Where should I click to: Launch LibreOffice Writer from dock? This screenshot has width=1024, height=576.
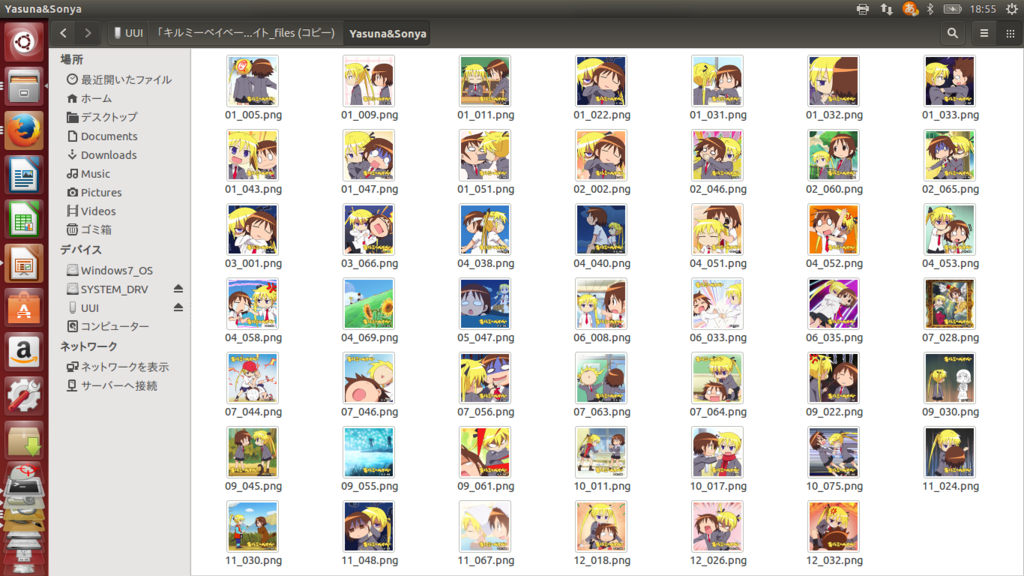(x=24, y=175)
